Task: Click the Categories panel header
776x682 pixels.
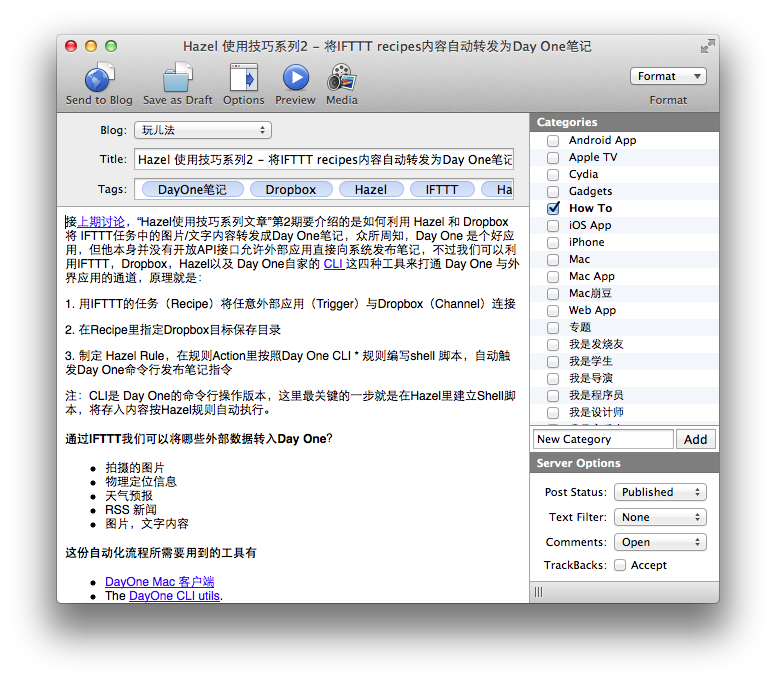Action: coord(624,122)
